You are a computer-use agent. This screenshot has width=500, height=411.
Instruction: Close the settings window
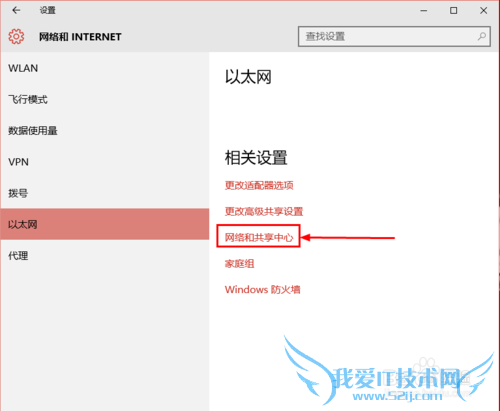[x=483, y=11]
